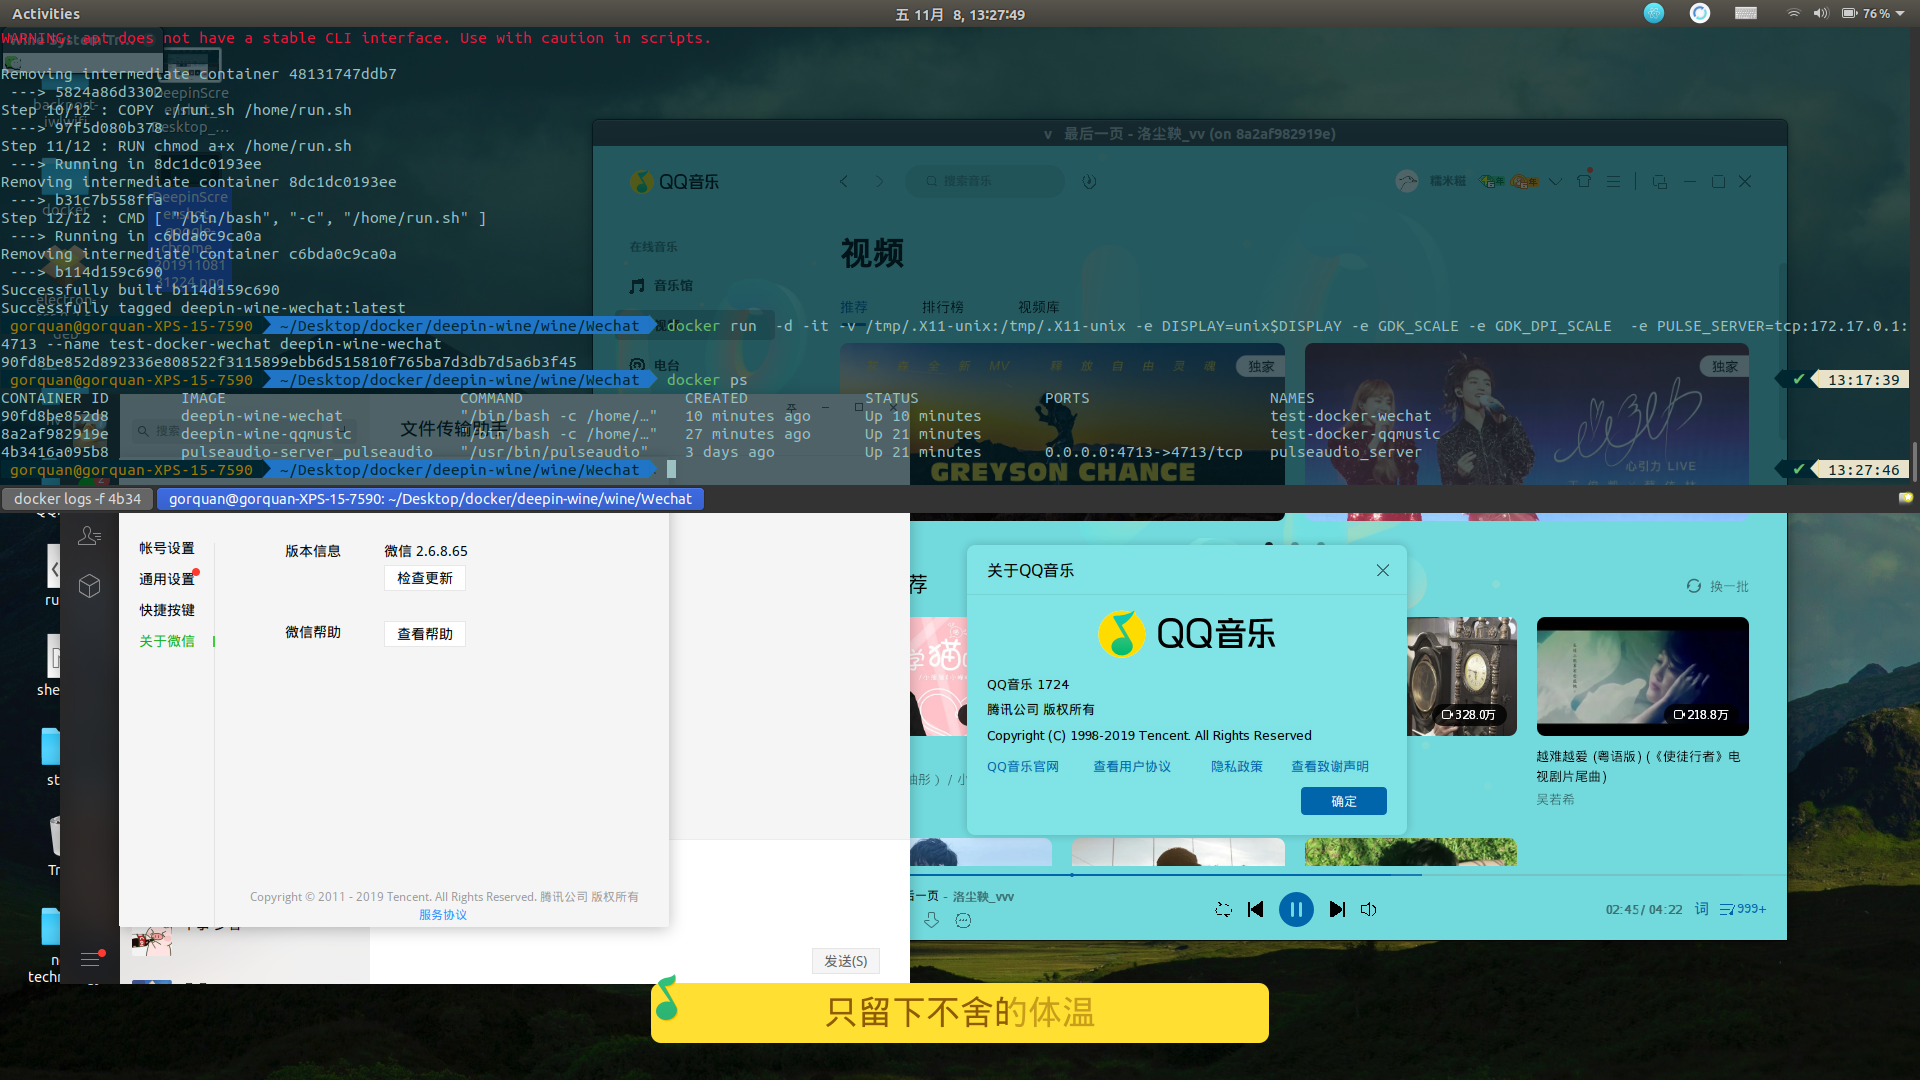
Task: Click the volume speaker icon in player
Action: [1369, 909]
